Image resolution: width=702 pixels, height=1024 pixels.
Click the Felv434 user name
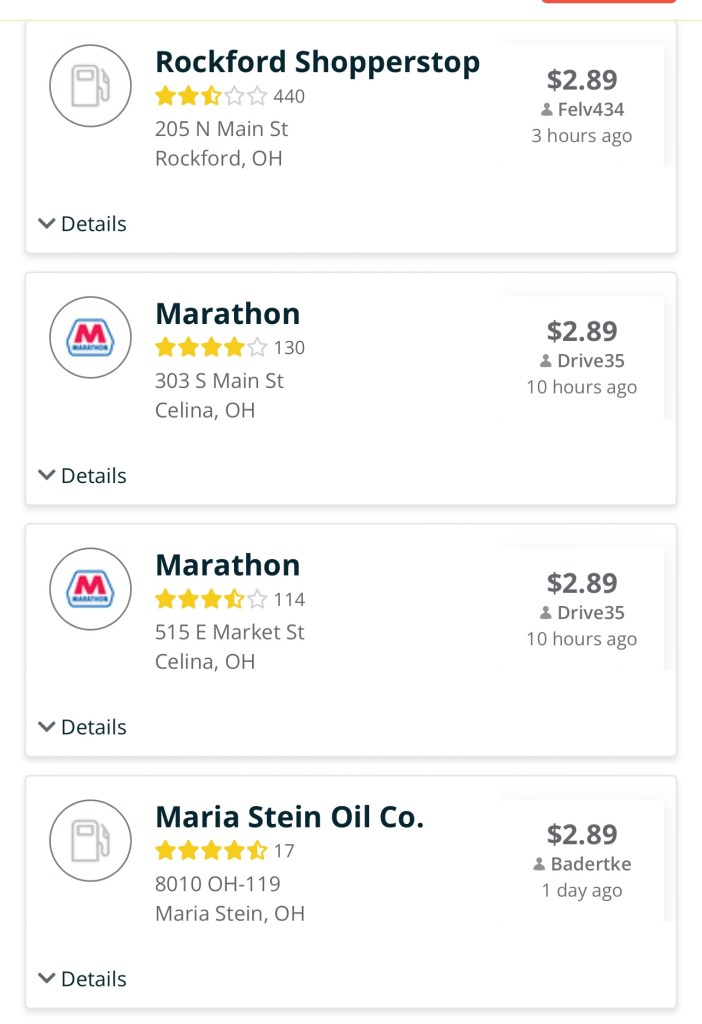click(x=589, y=109)
